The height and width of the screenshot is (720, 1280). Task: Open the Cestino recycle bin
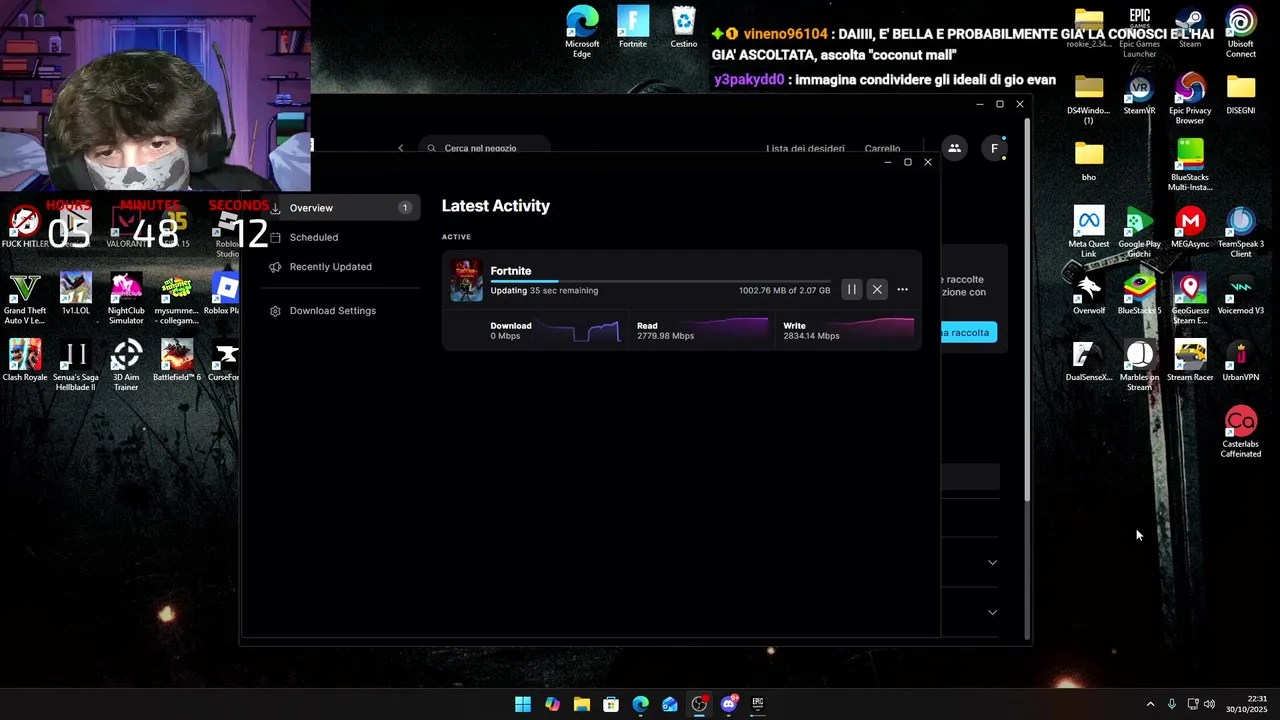(684, 28)
